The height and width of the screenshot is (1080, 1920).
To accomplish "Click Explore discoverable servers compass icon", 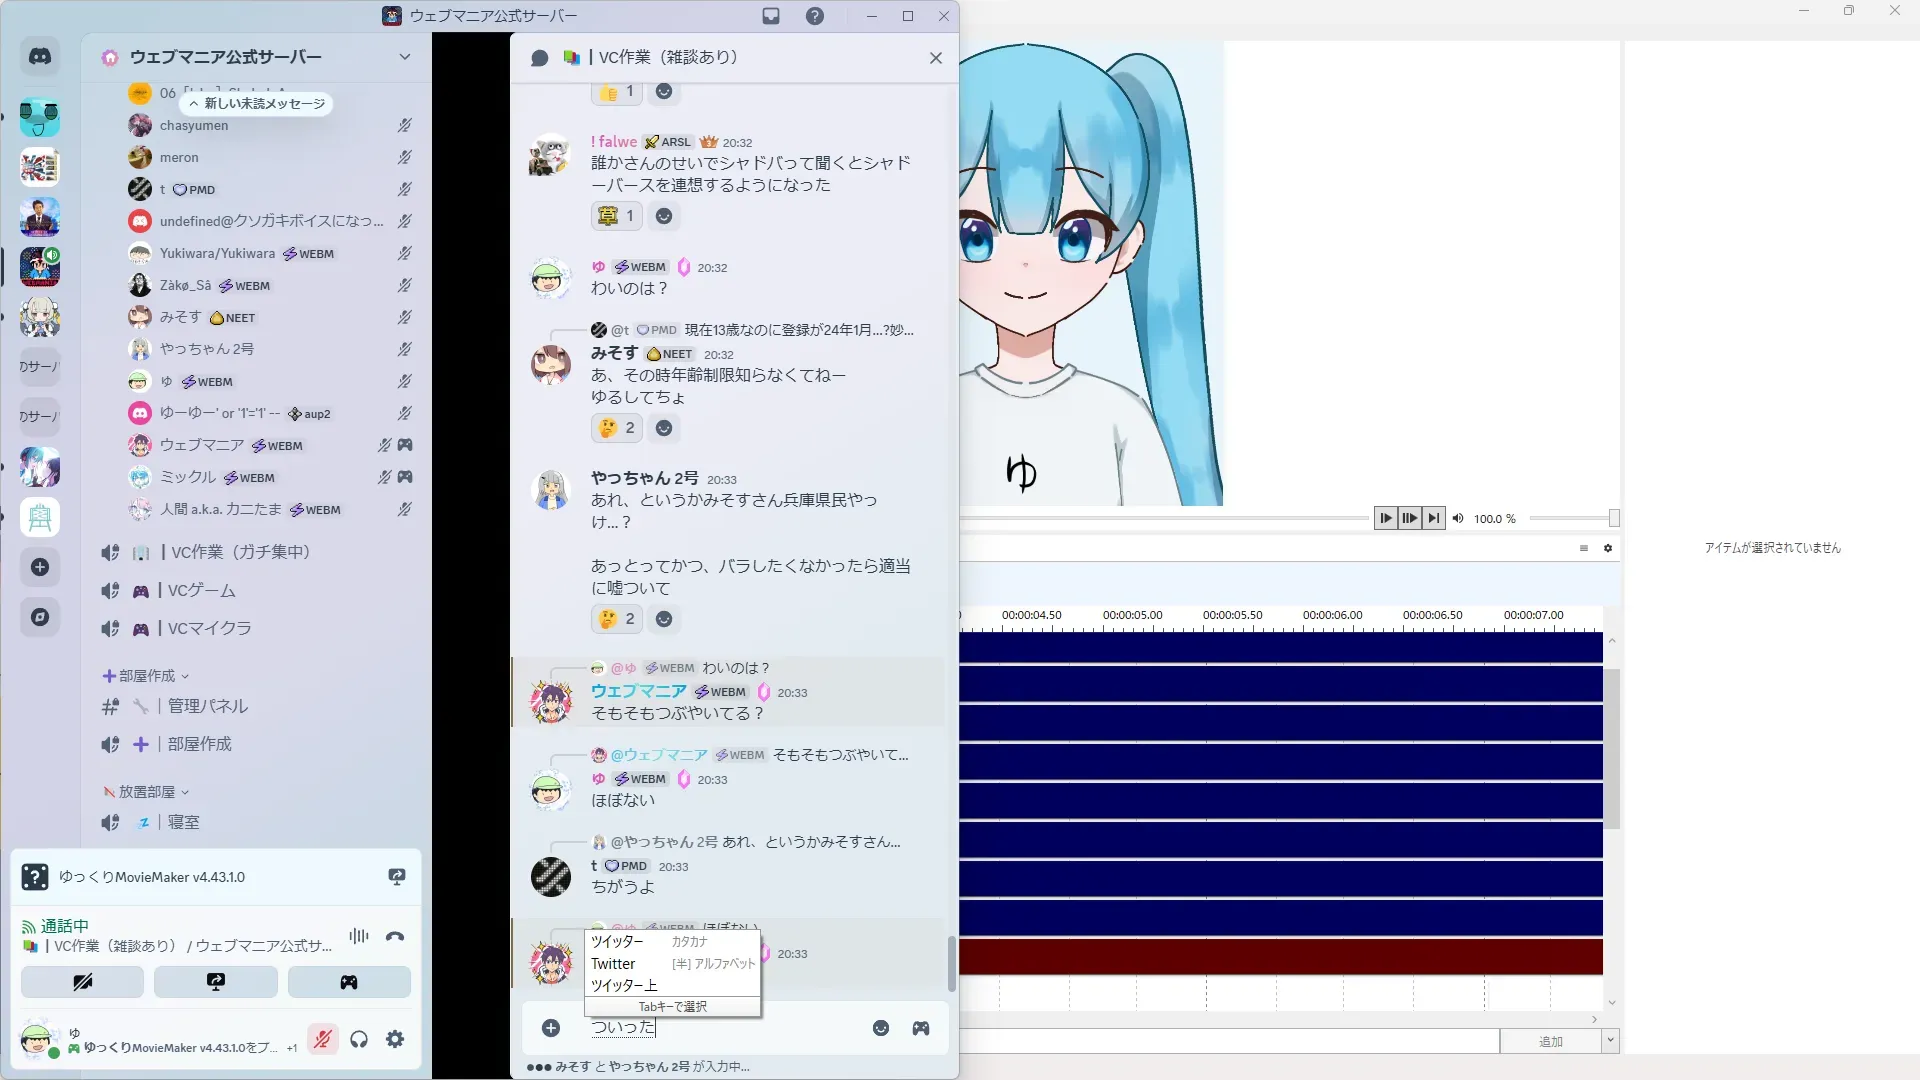I will [x=40, y=617].
